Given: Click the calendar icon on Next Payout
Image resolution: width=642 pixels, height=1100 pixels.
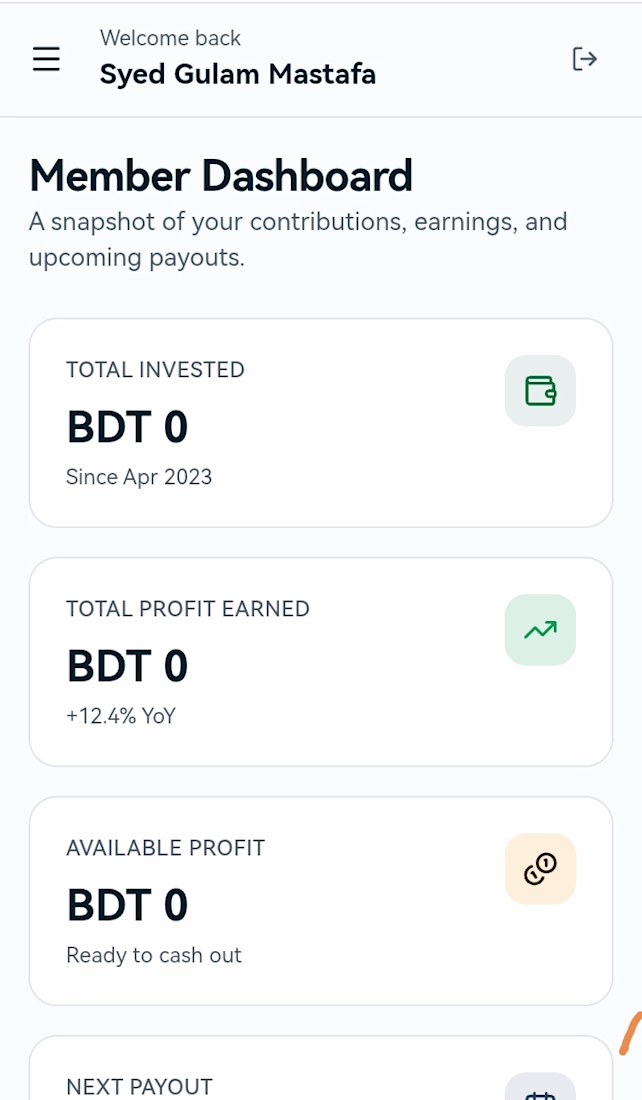Looking at the screenshot, I should coord(540,1087).
